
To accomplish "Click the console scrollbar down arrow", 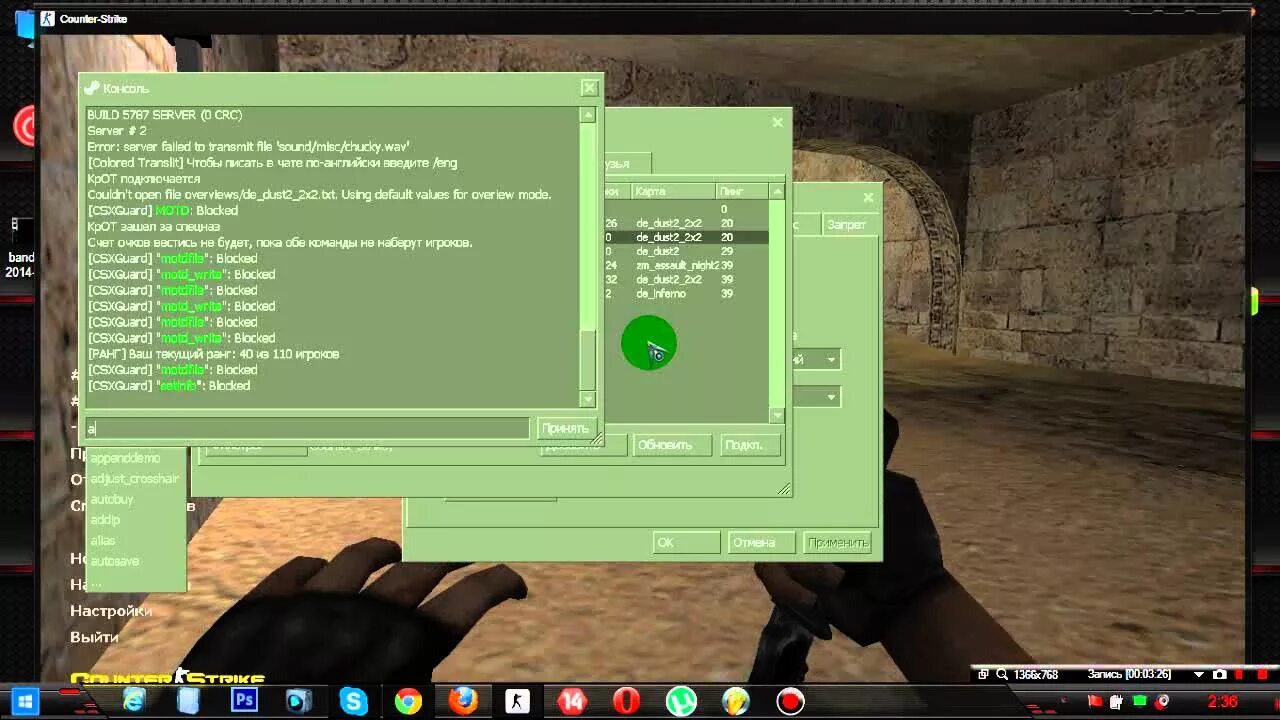I will click(x=588, y=401).
